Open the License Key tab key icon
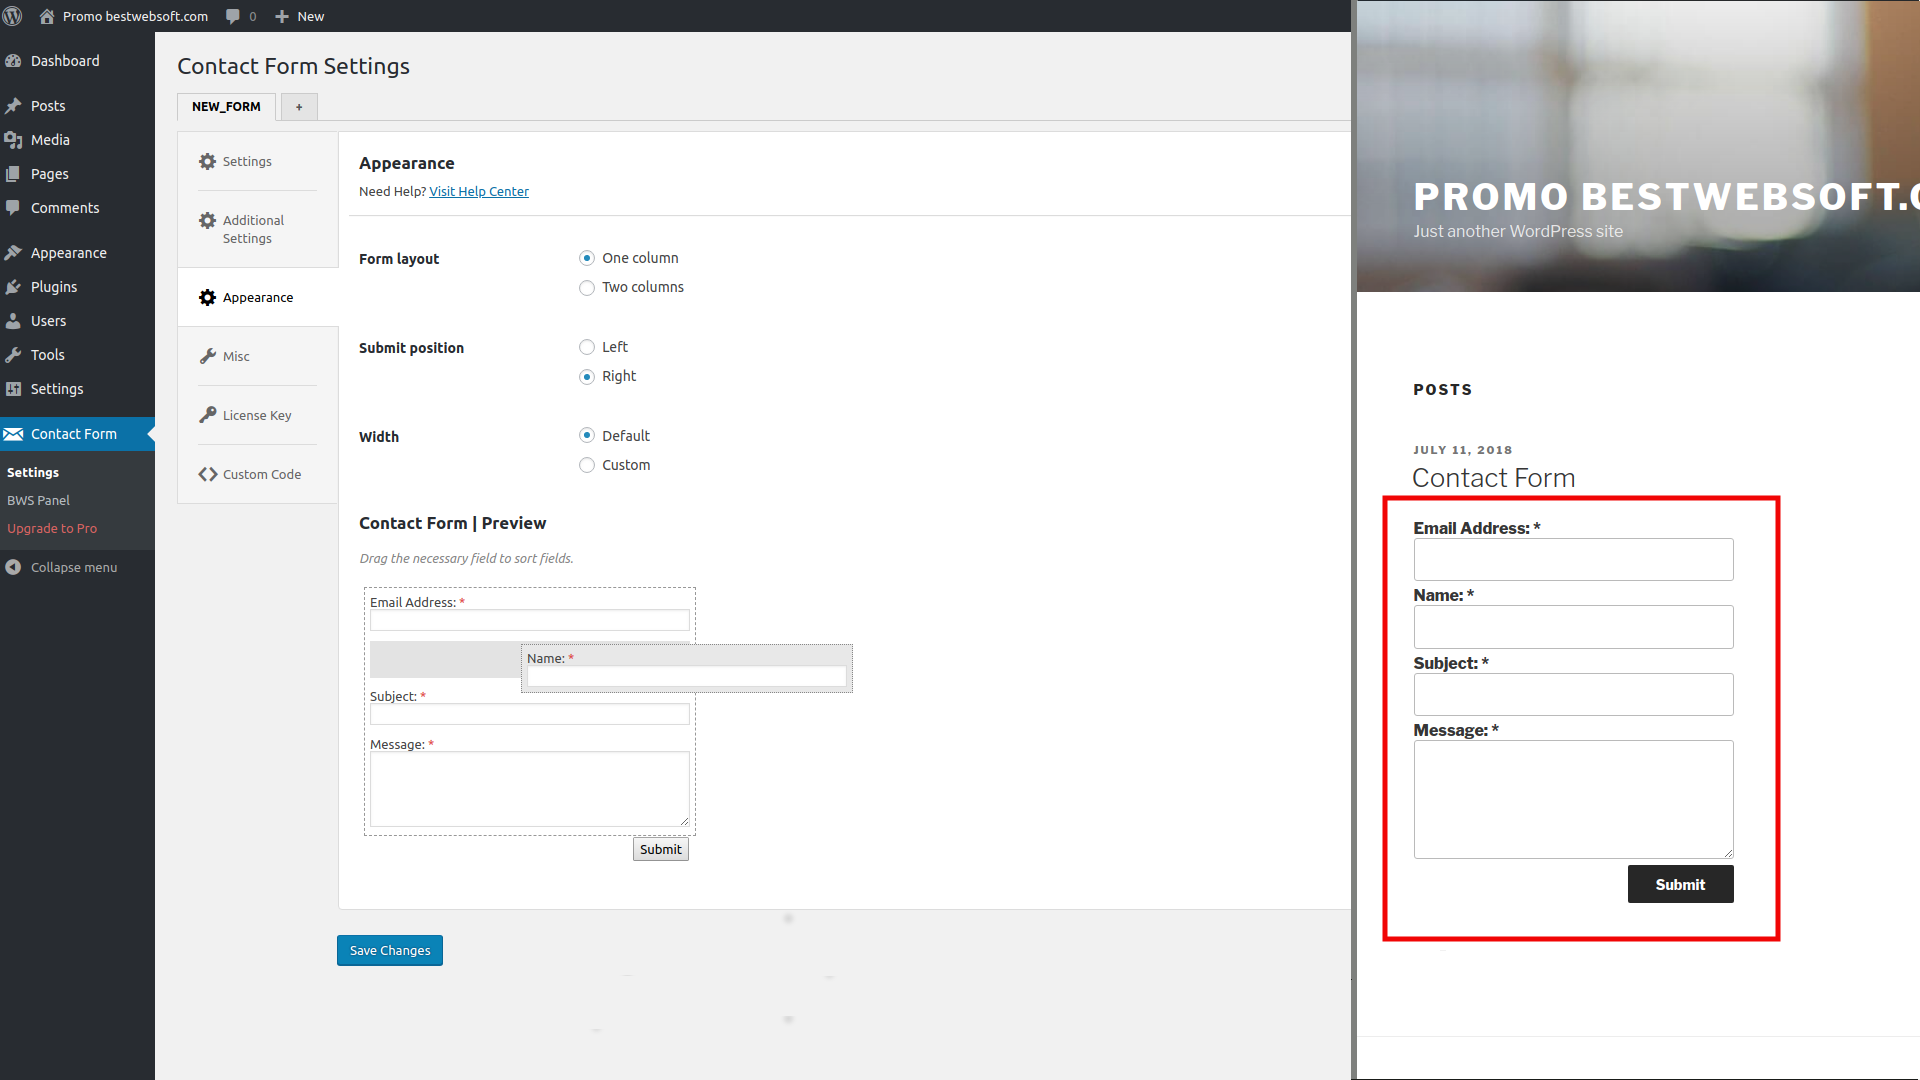Viewport: 1920px width, 1080px height. pos(207,414)
